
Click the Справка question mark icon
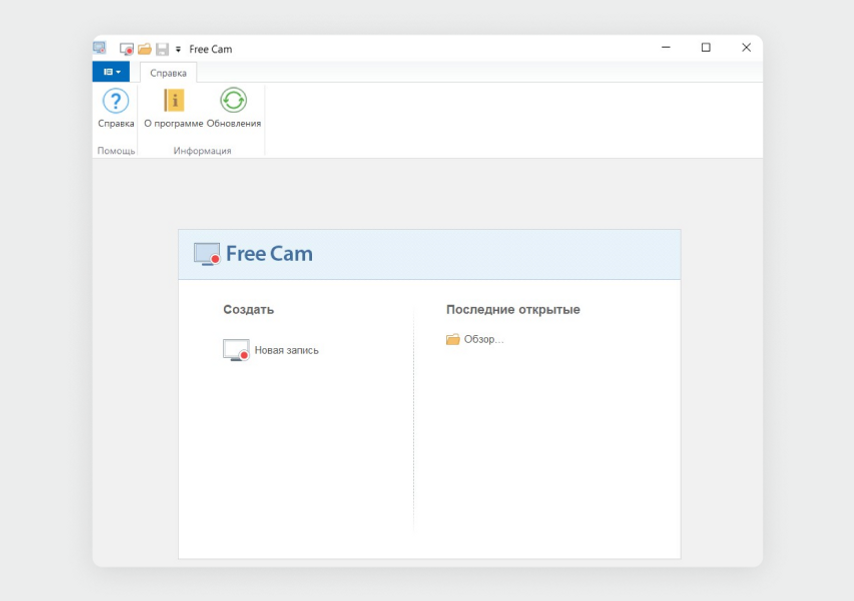tap(116, 101)
